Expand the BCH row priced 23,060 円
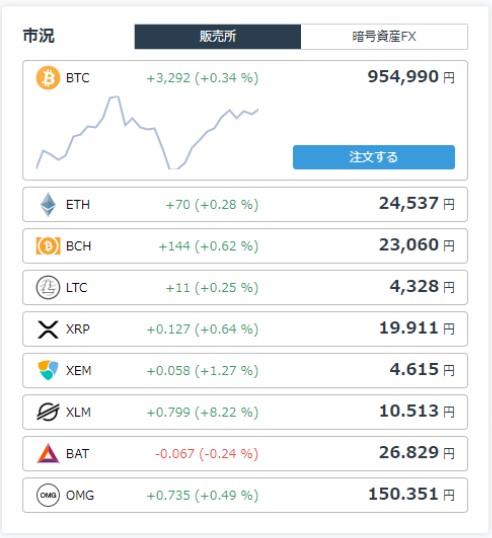 (245, 246)
